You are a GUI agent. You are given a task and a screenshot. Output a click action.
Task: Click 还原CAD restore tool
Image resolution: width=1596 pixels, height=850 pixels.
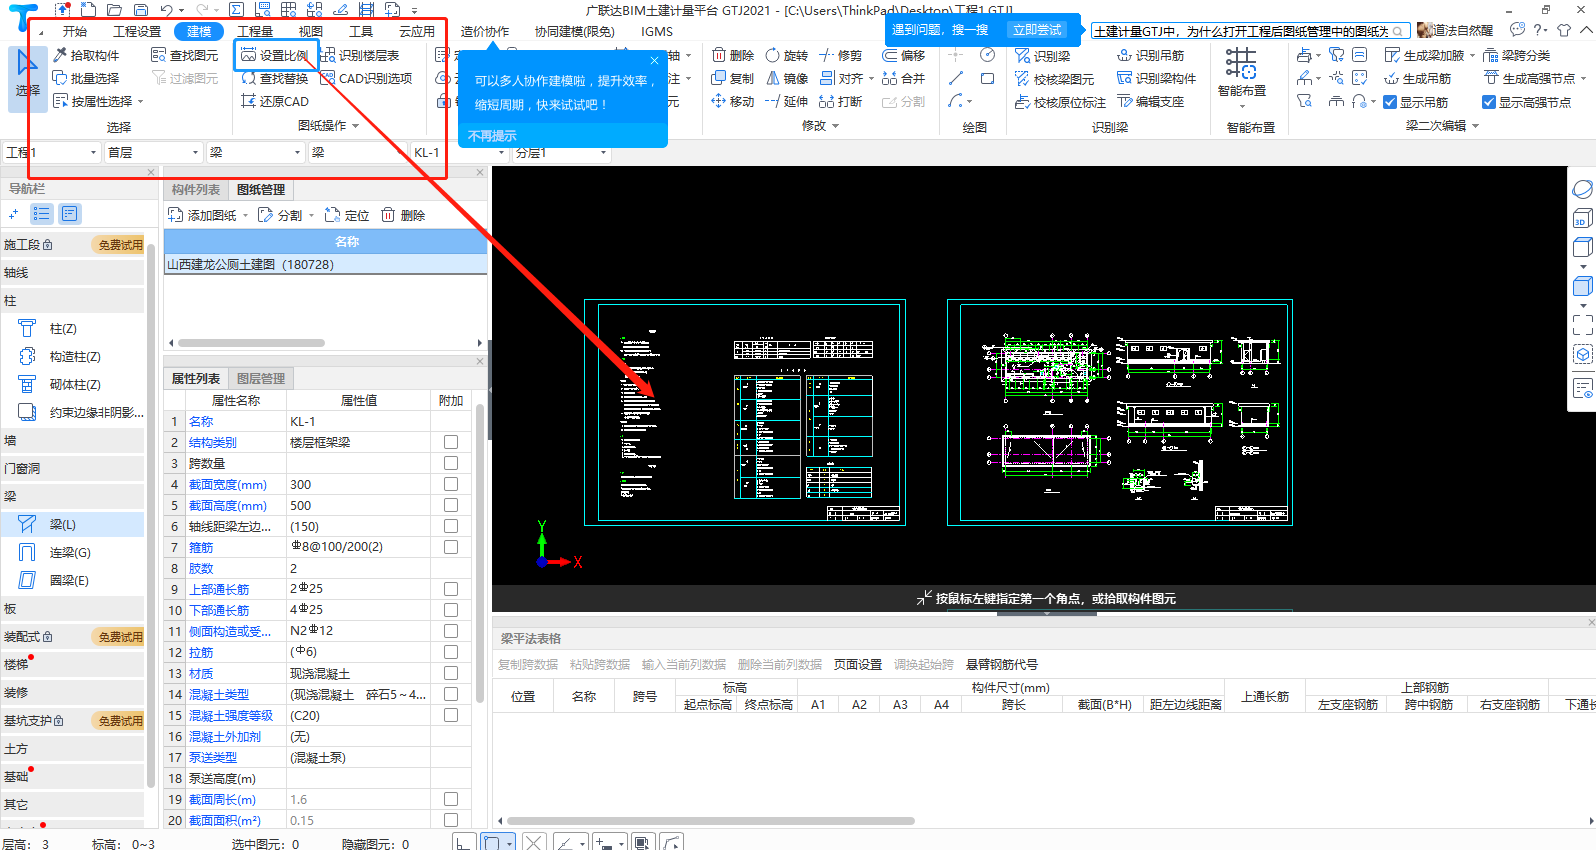tap(275, 101)
